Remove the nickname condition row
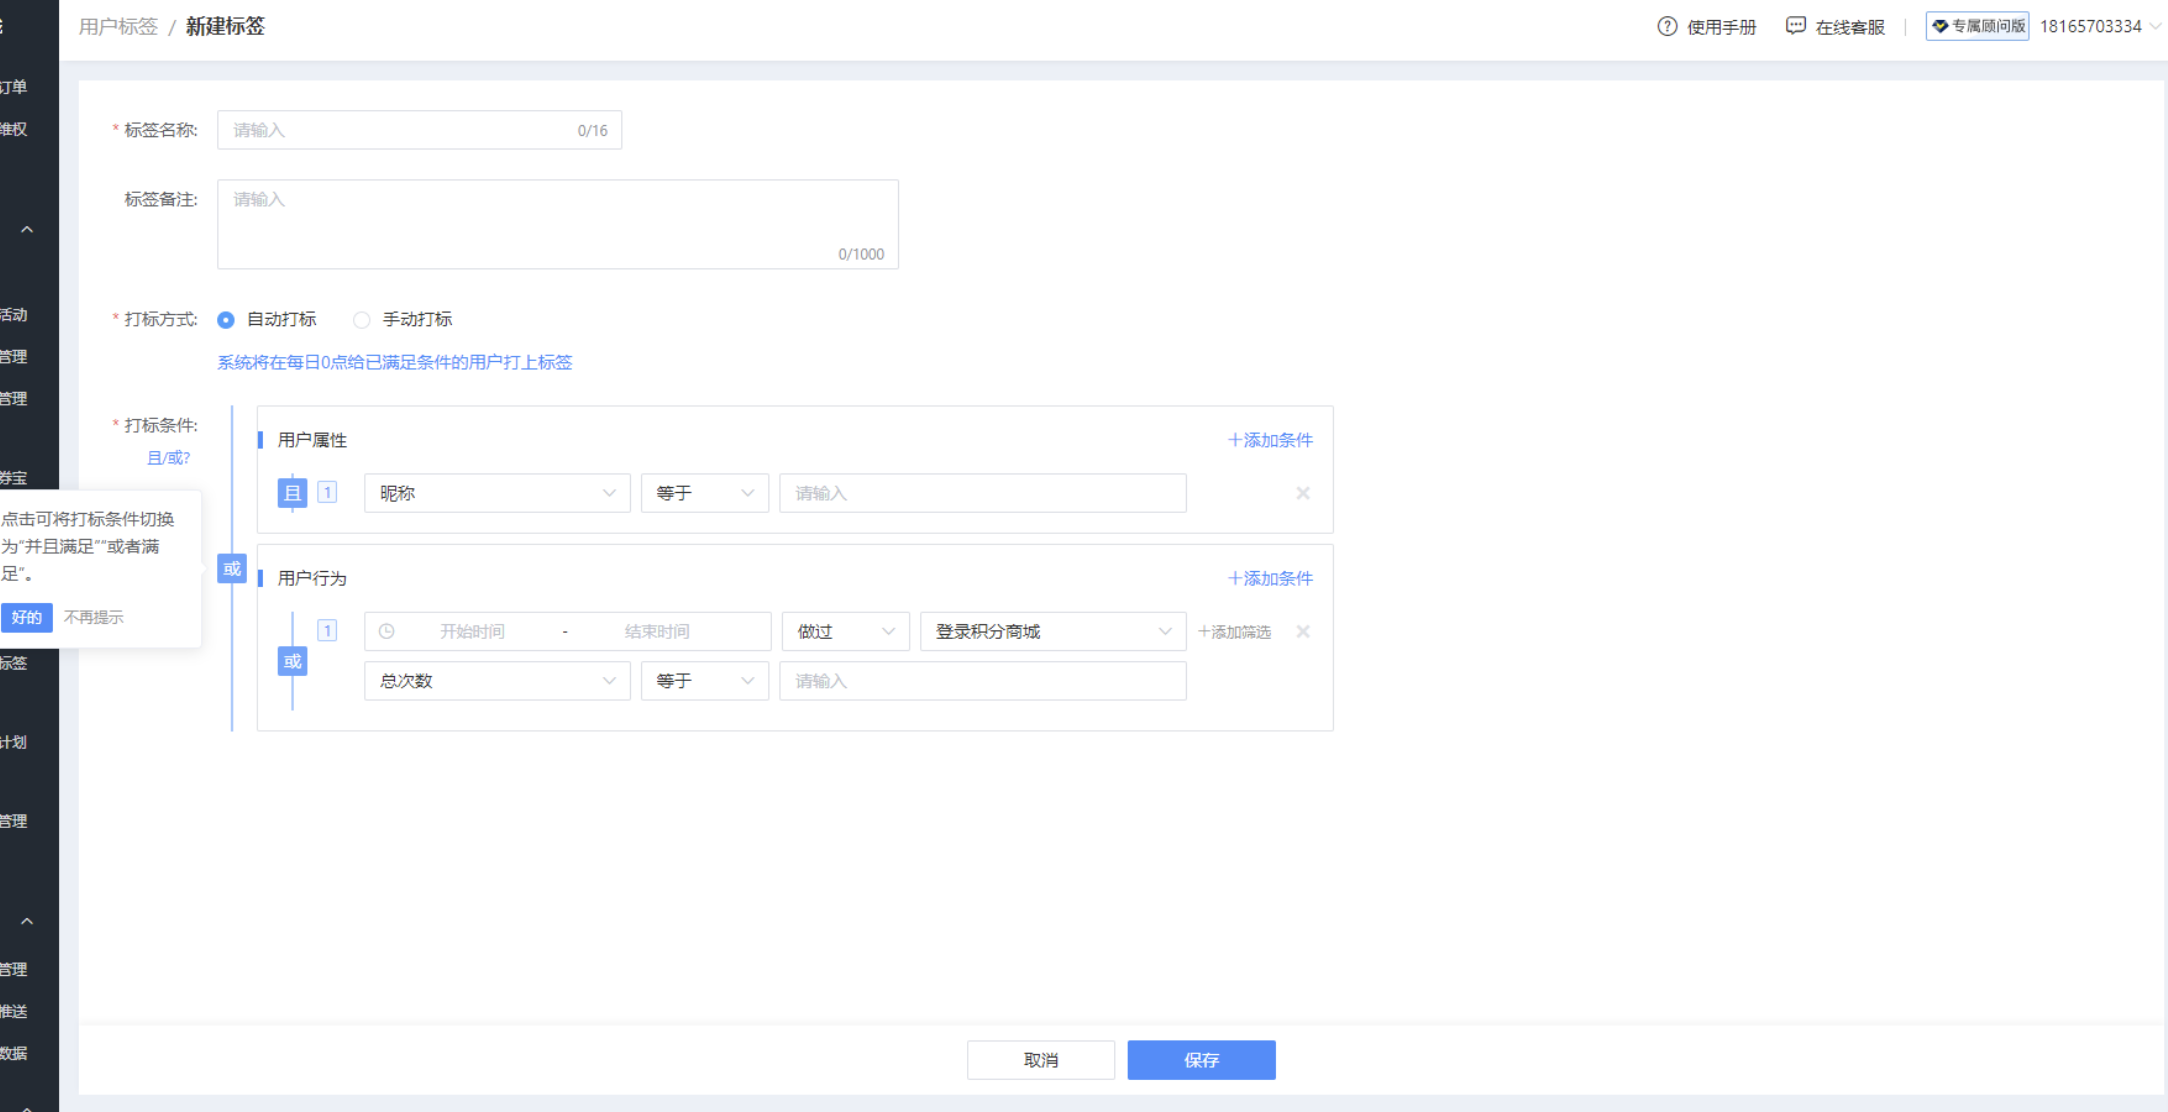This screenshot has height=1112, width=2168. [x=1302, y=493]
